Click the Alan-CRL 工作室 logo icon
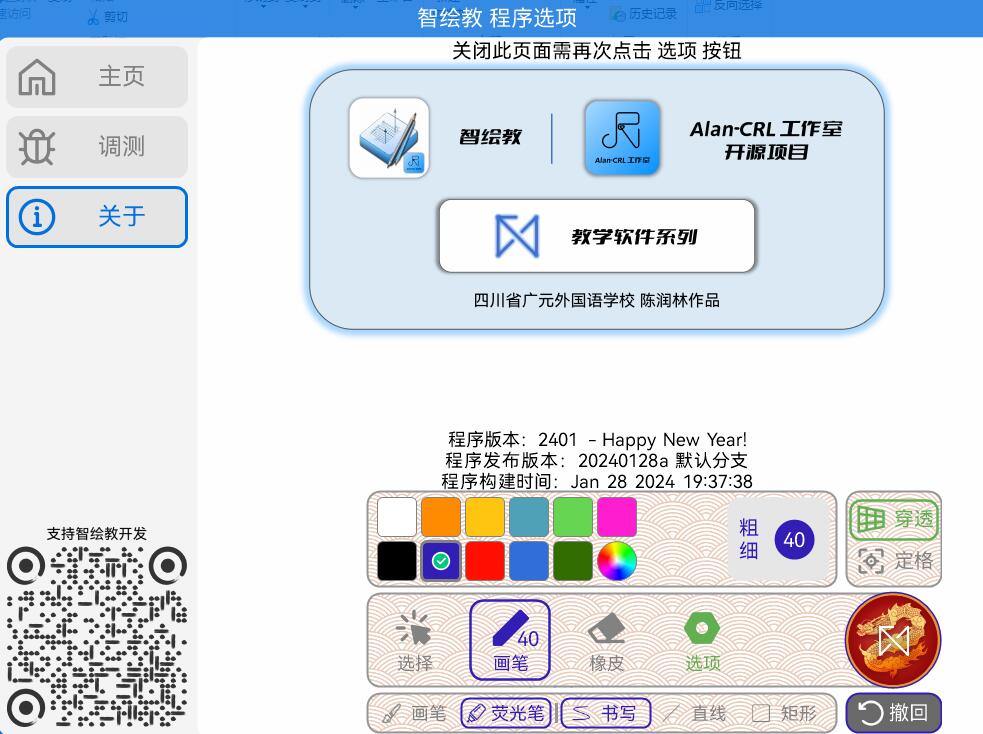The height and width of the screenshot is (734, 983). (x=622, y=138)
